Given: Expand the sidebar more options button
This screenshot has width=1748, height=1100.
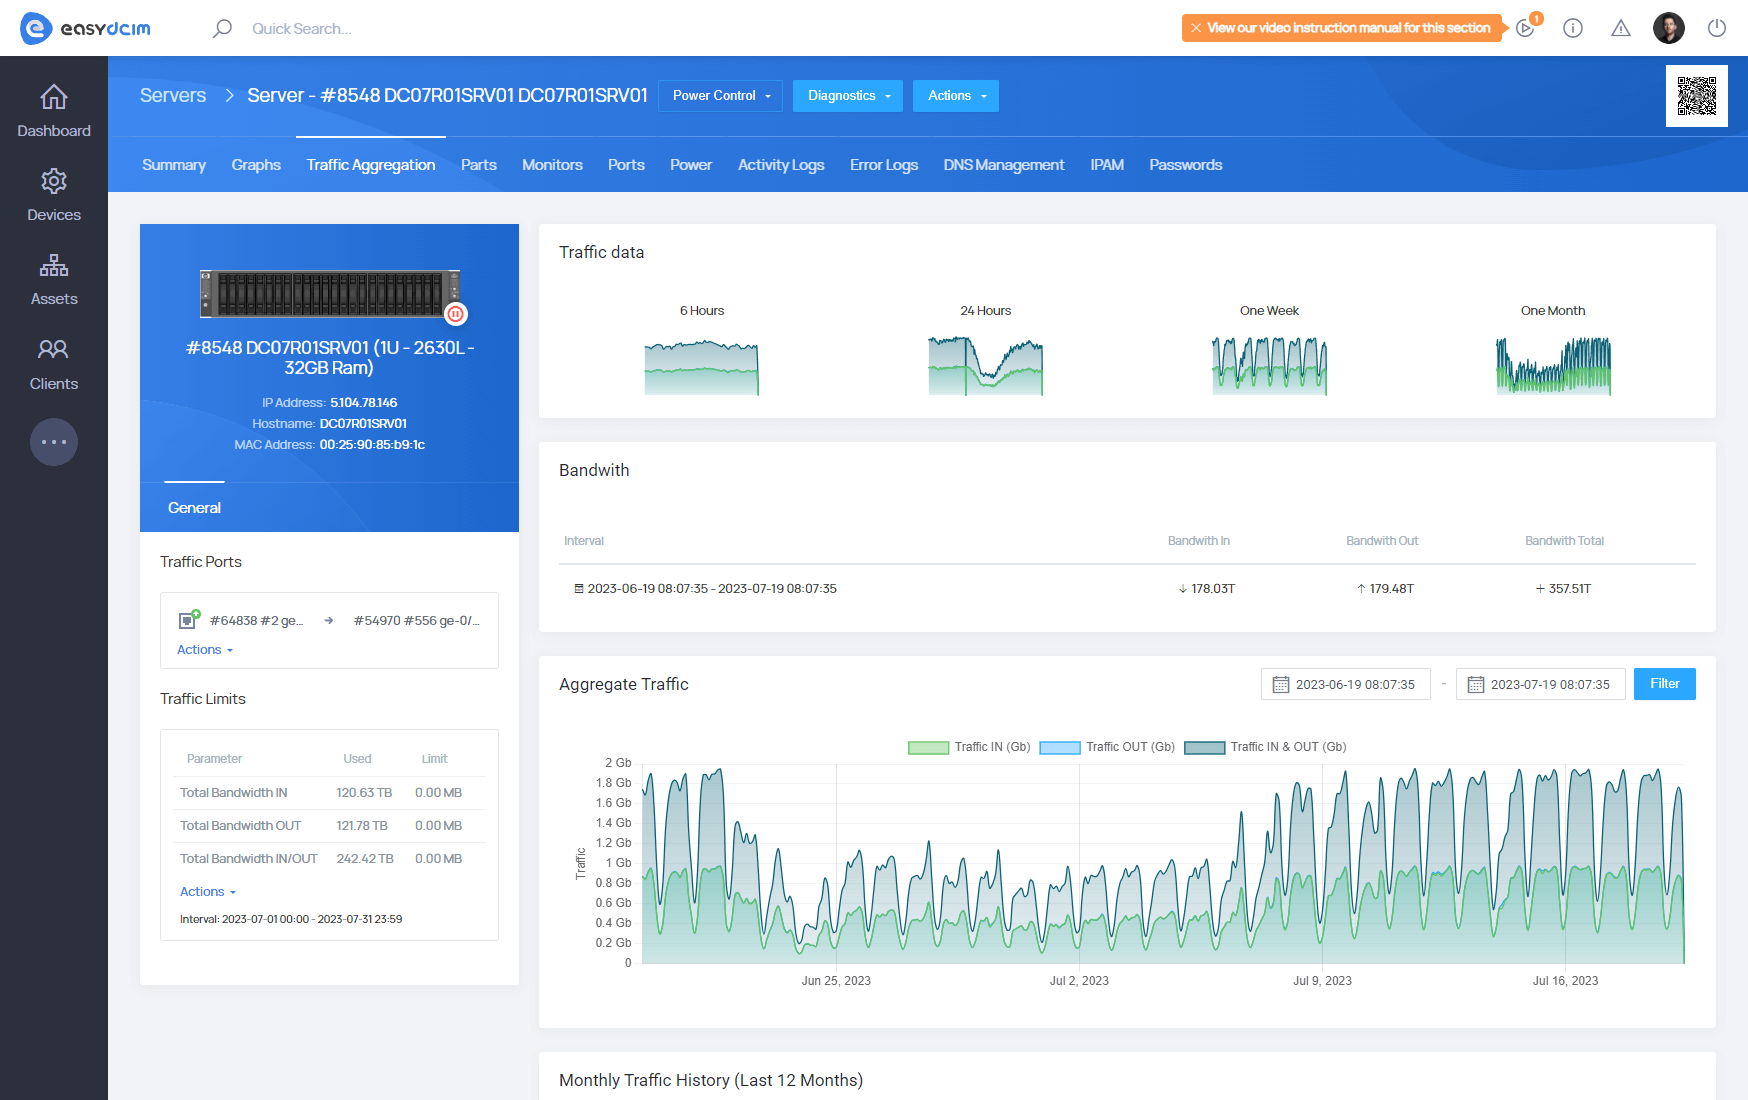Looking at the screenshot, I should (54, 442).
